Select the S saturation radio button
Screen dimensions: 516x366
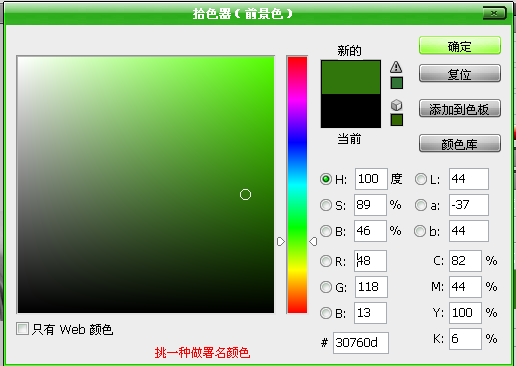click(x=326, y=205)
